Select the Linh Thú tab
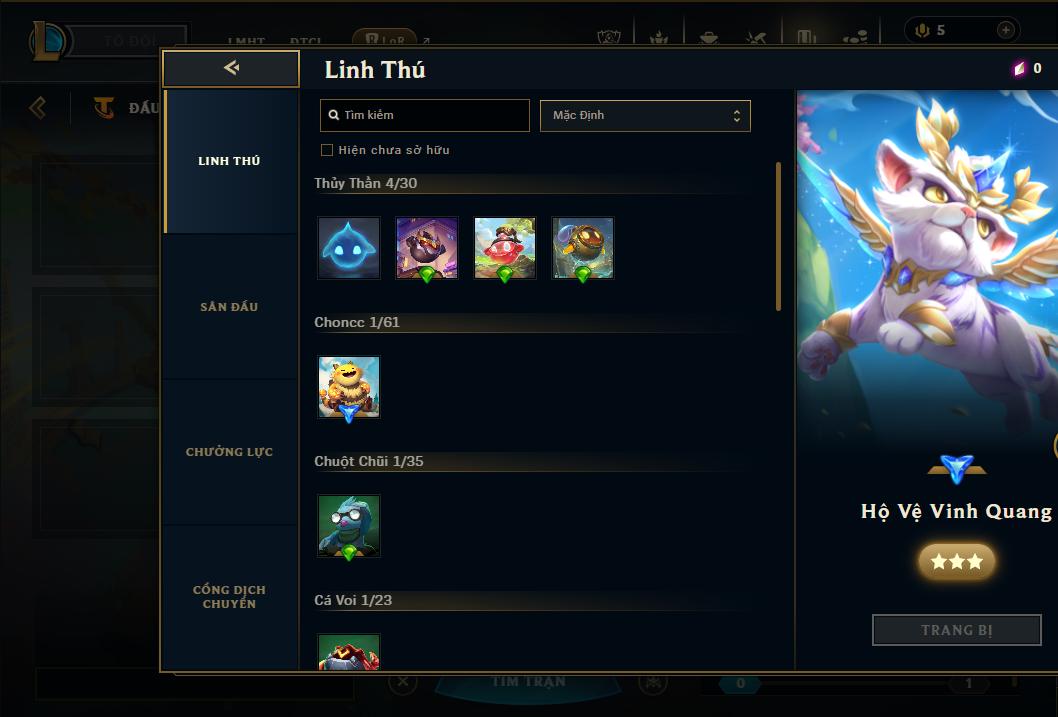 click(229, 161)
